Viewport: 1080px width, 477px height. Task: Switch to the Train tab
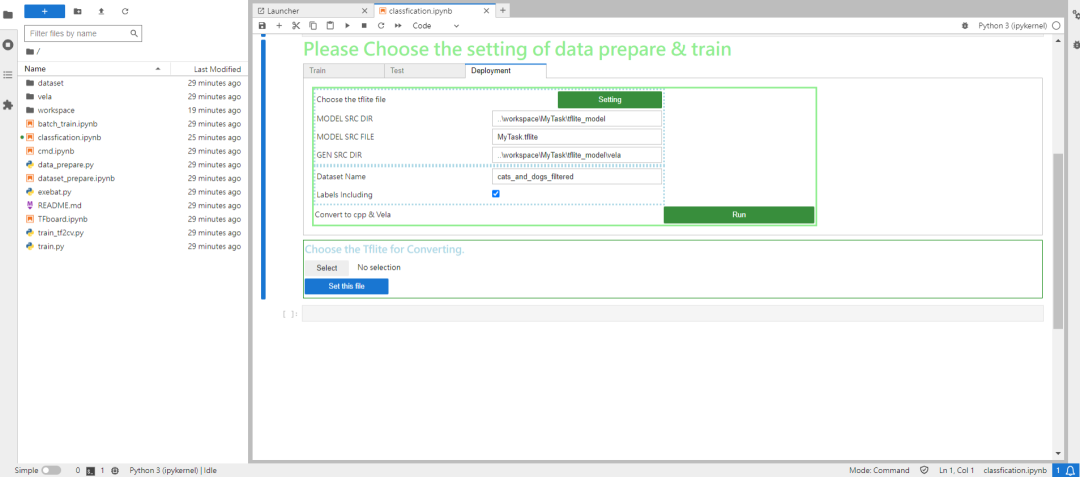point(344,70)
